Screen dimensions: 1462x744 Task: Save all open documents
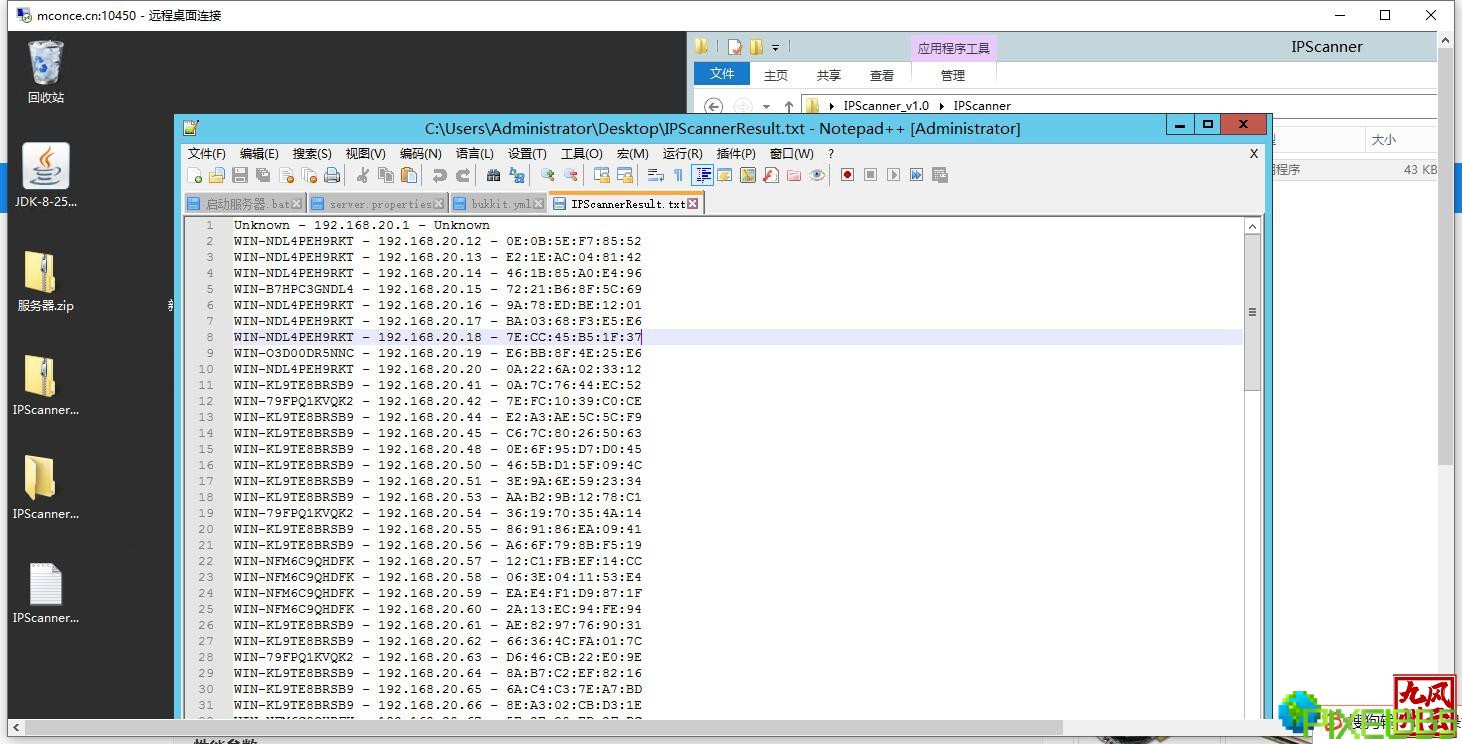tap(263, 175)
